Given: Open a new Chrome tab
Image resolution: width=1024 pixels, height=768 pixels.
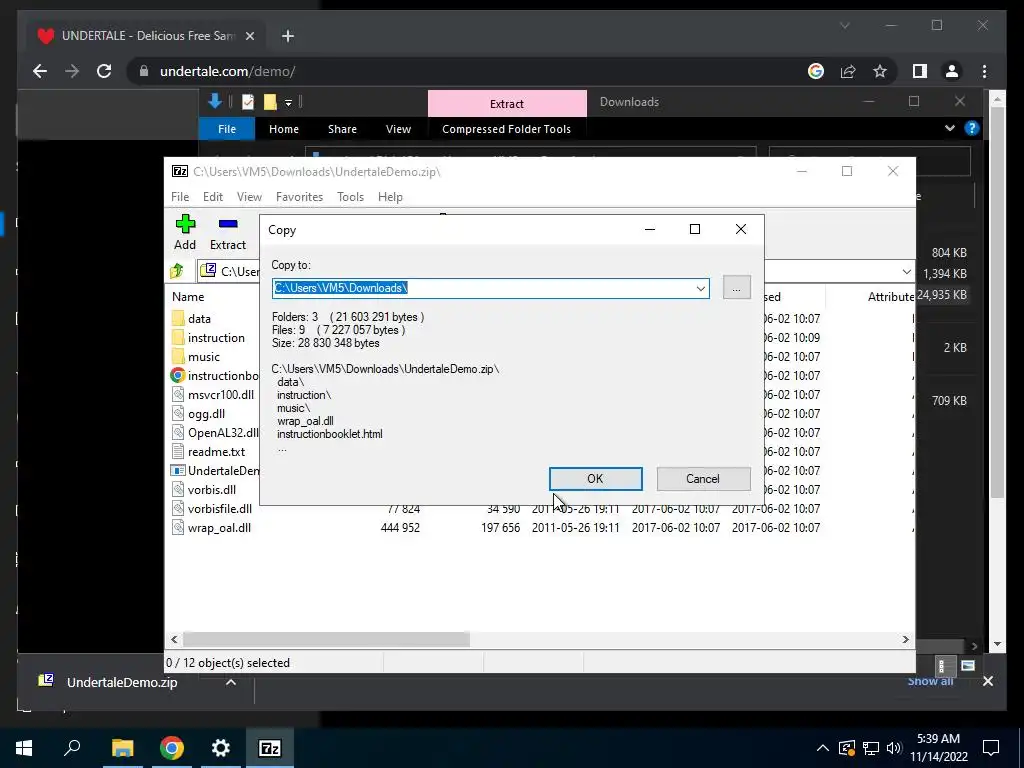Looking at the screenshot, I should pos(287,36).
